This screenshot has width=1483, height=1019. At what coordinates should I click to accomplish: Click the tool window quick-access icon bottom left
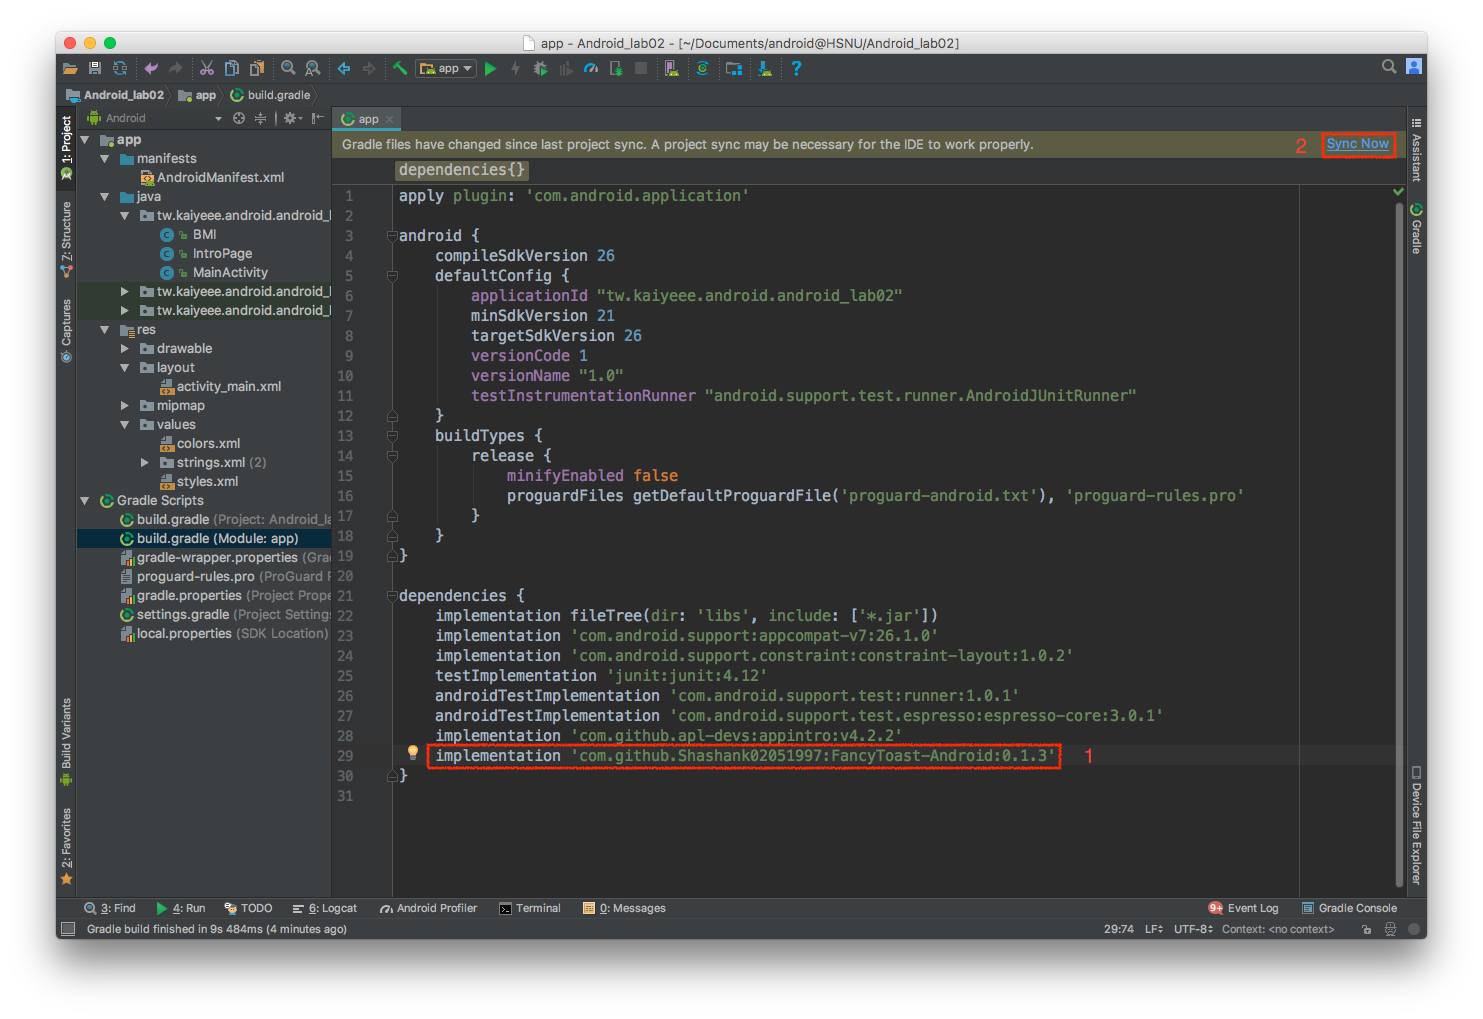point(68,929)
